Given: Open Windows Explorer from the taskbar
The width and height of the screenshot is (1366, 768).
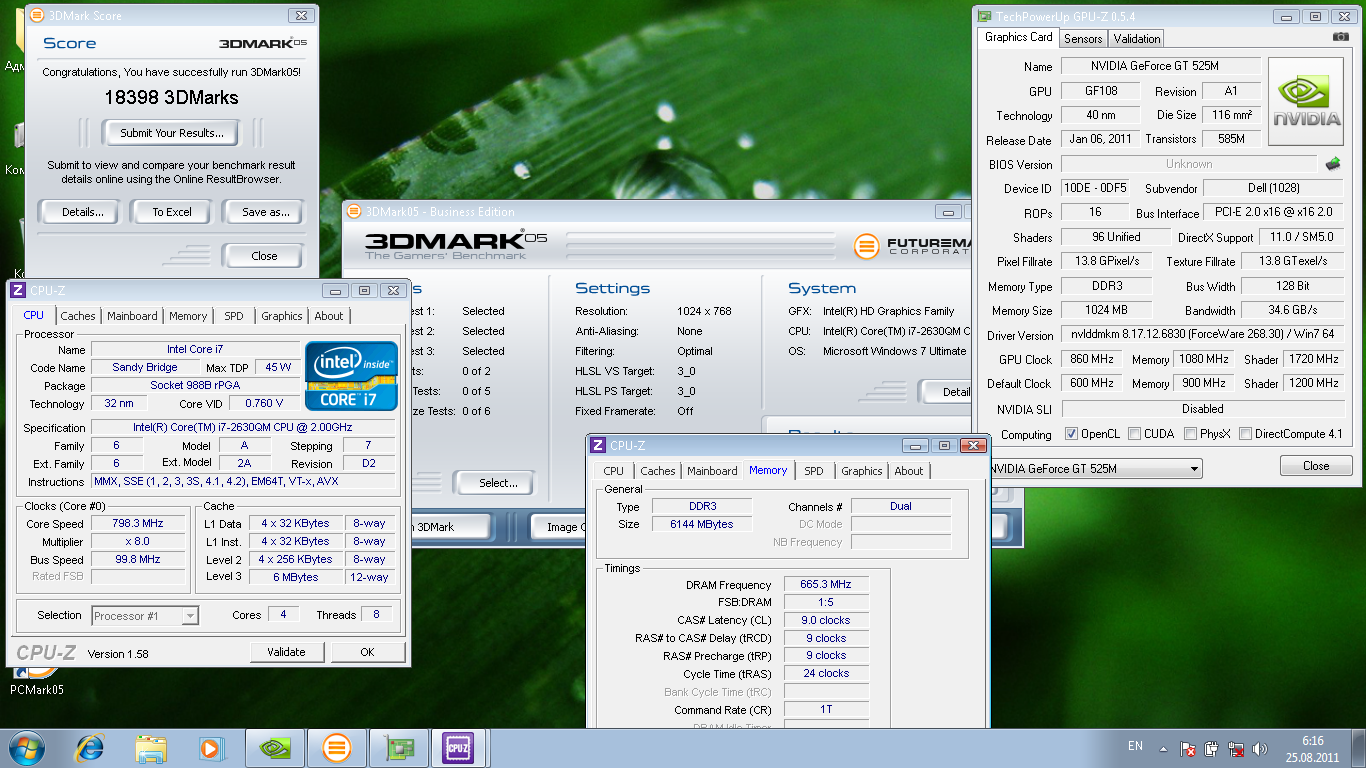Looking at the screenshot, I should point(151,748).
